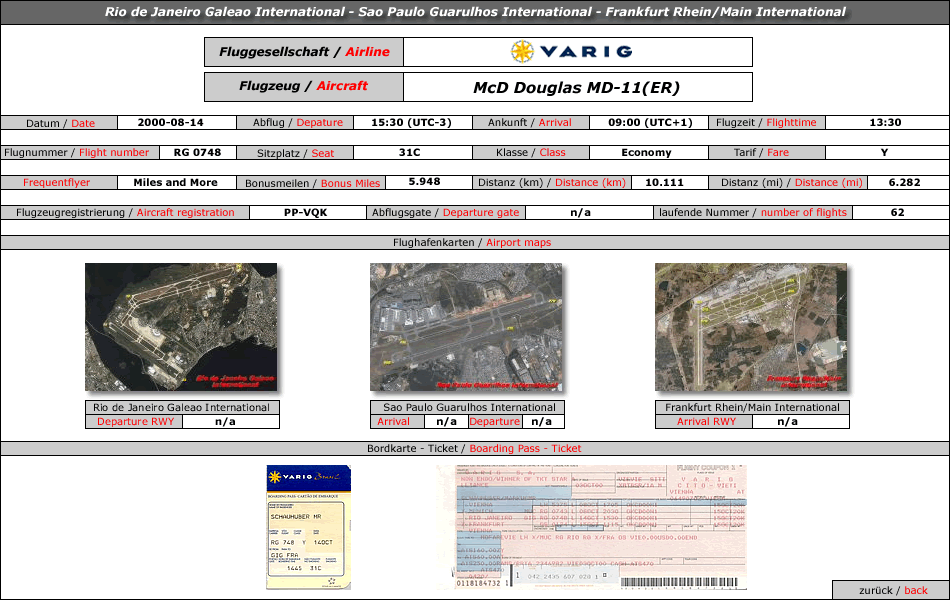Click the Distanz (mi) / Distance (mi) label
Screen dimensions: 950x600
(788, 182)
